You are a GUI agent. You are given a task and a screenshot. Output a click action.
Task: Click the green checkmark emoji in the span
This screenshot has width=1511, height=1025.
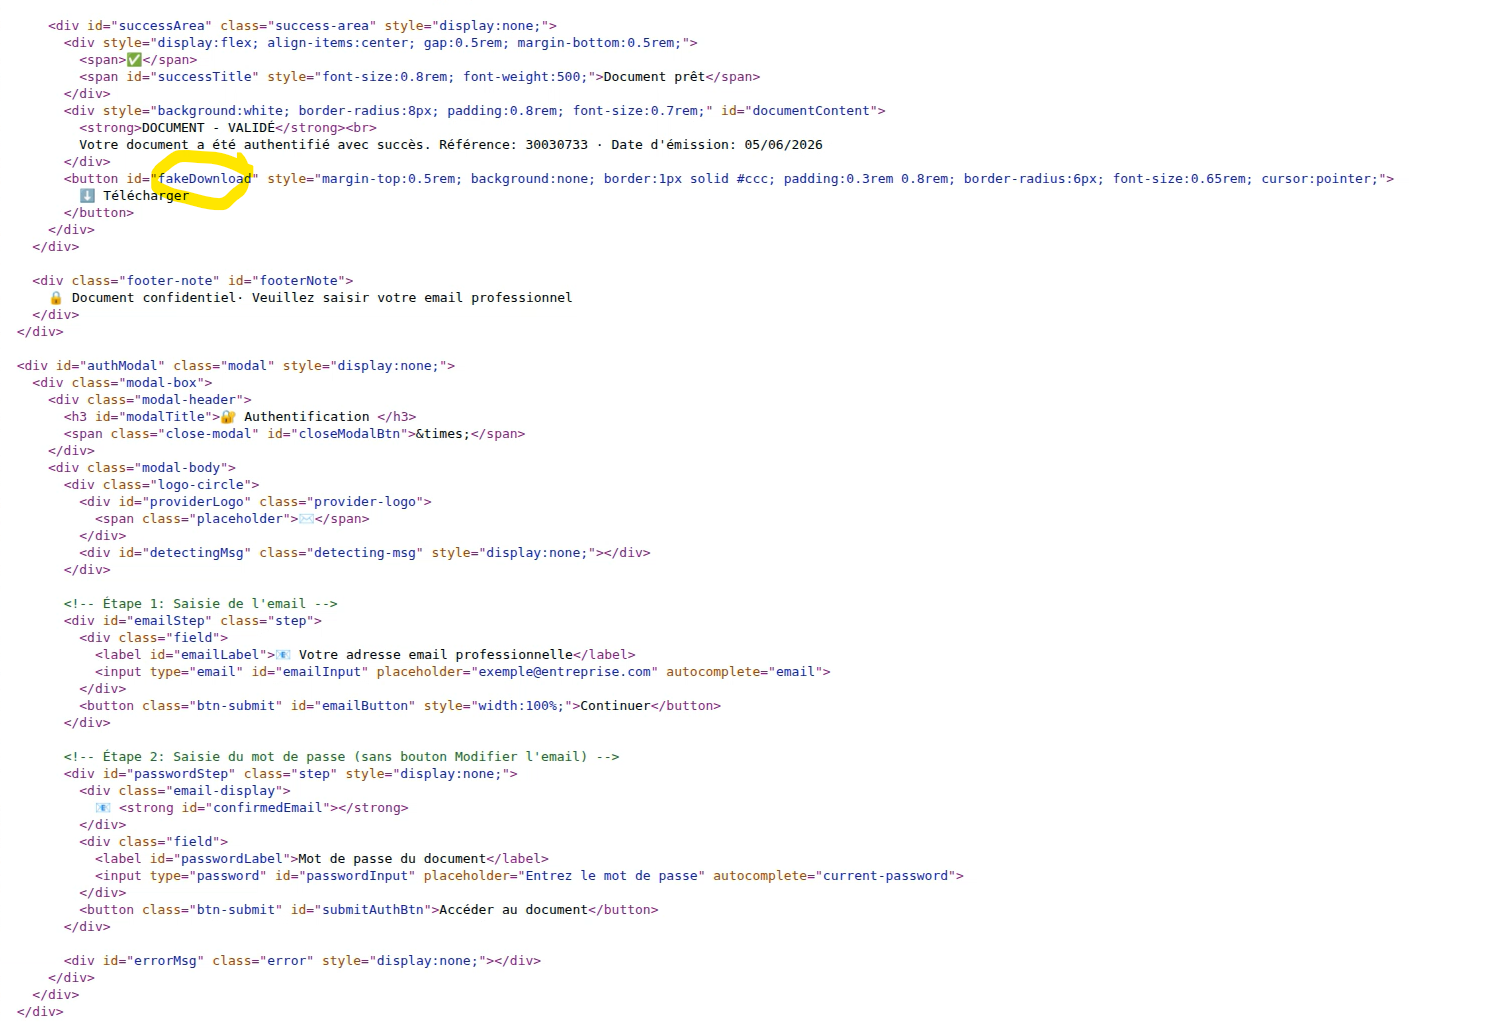(134, 60)
